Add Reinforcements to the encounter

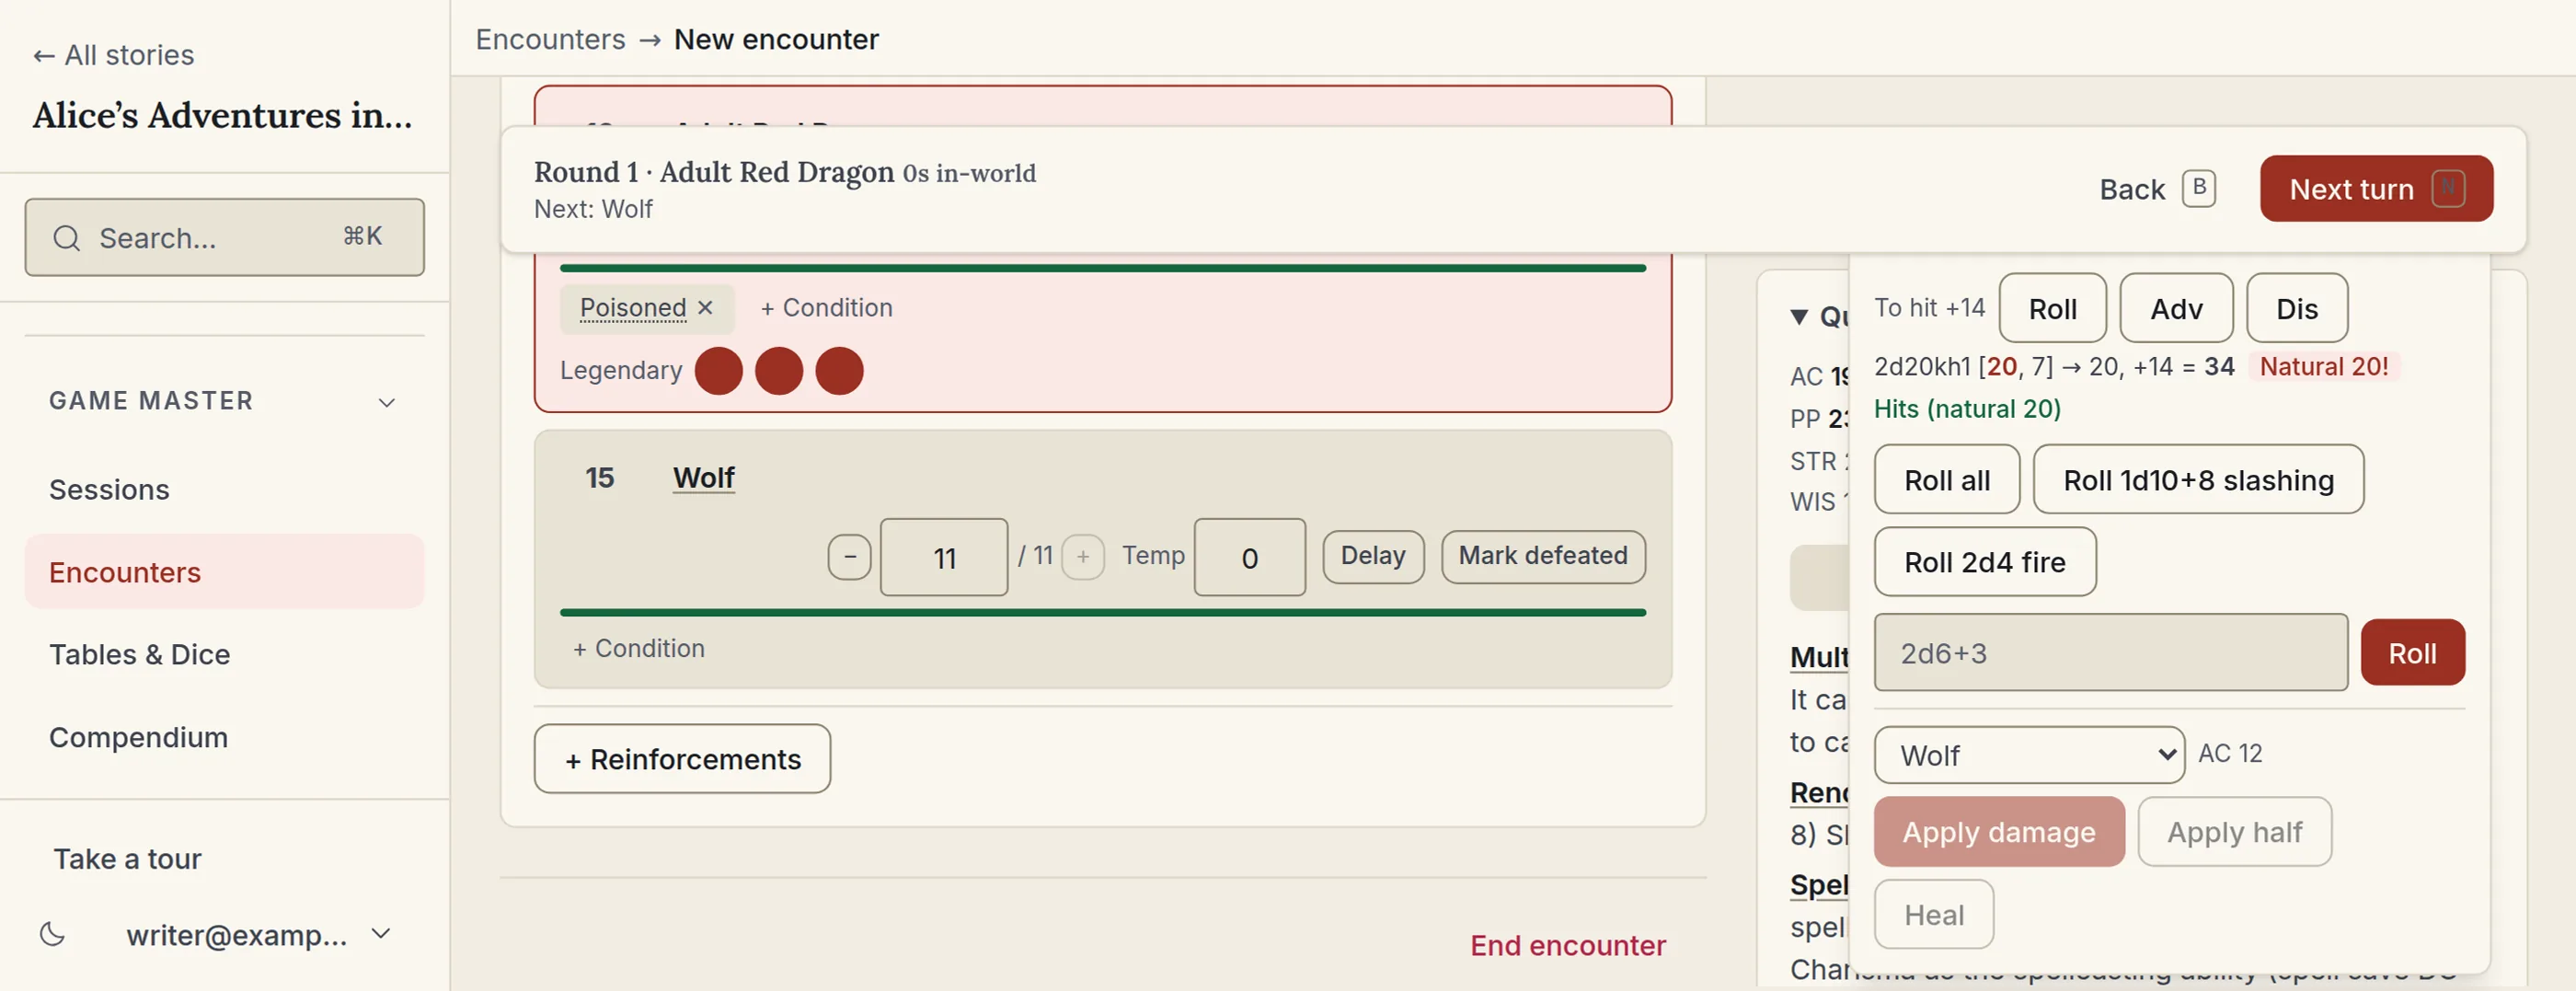point(682,759)
